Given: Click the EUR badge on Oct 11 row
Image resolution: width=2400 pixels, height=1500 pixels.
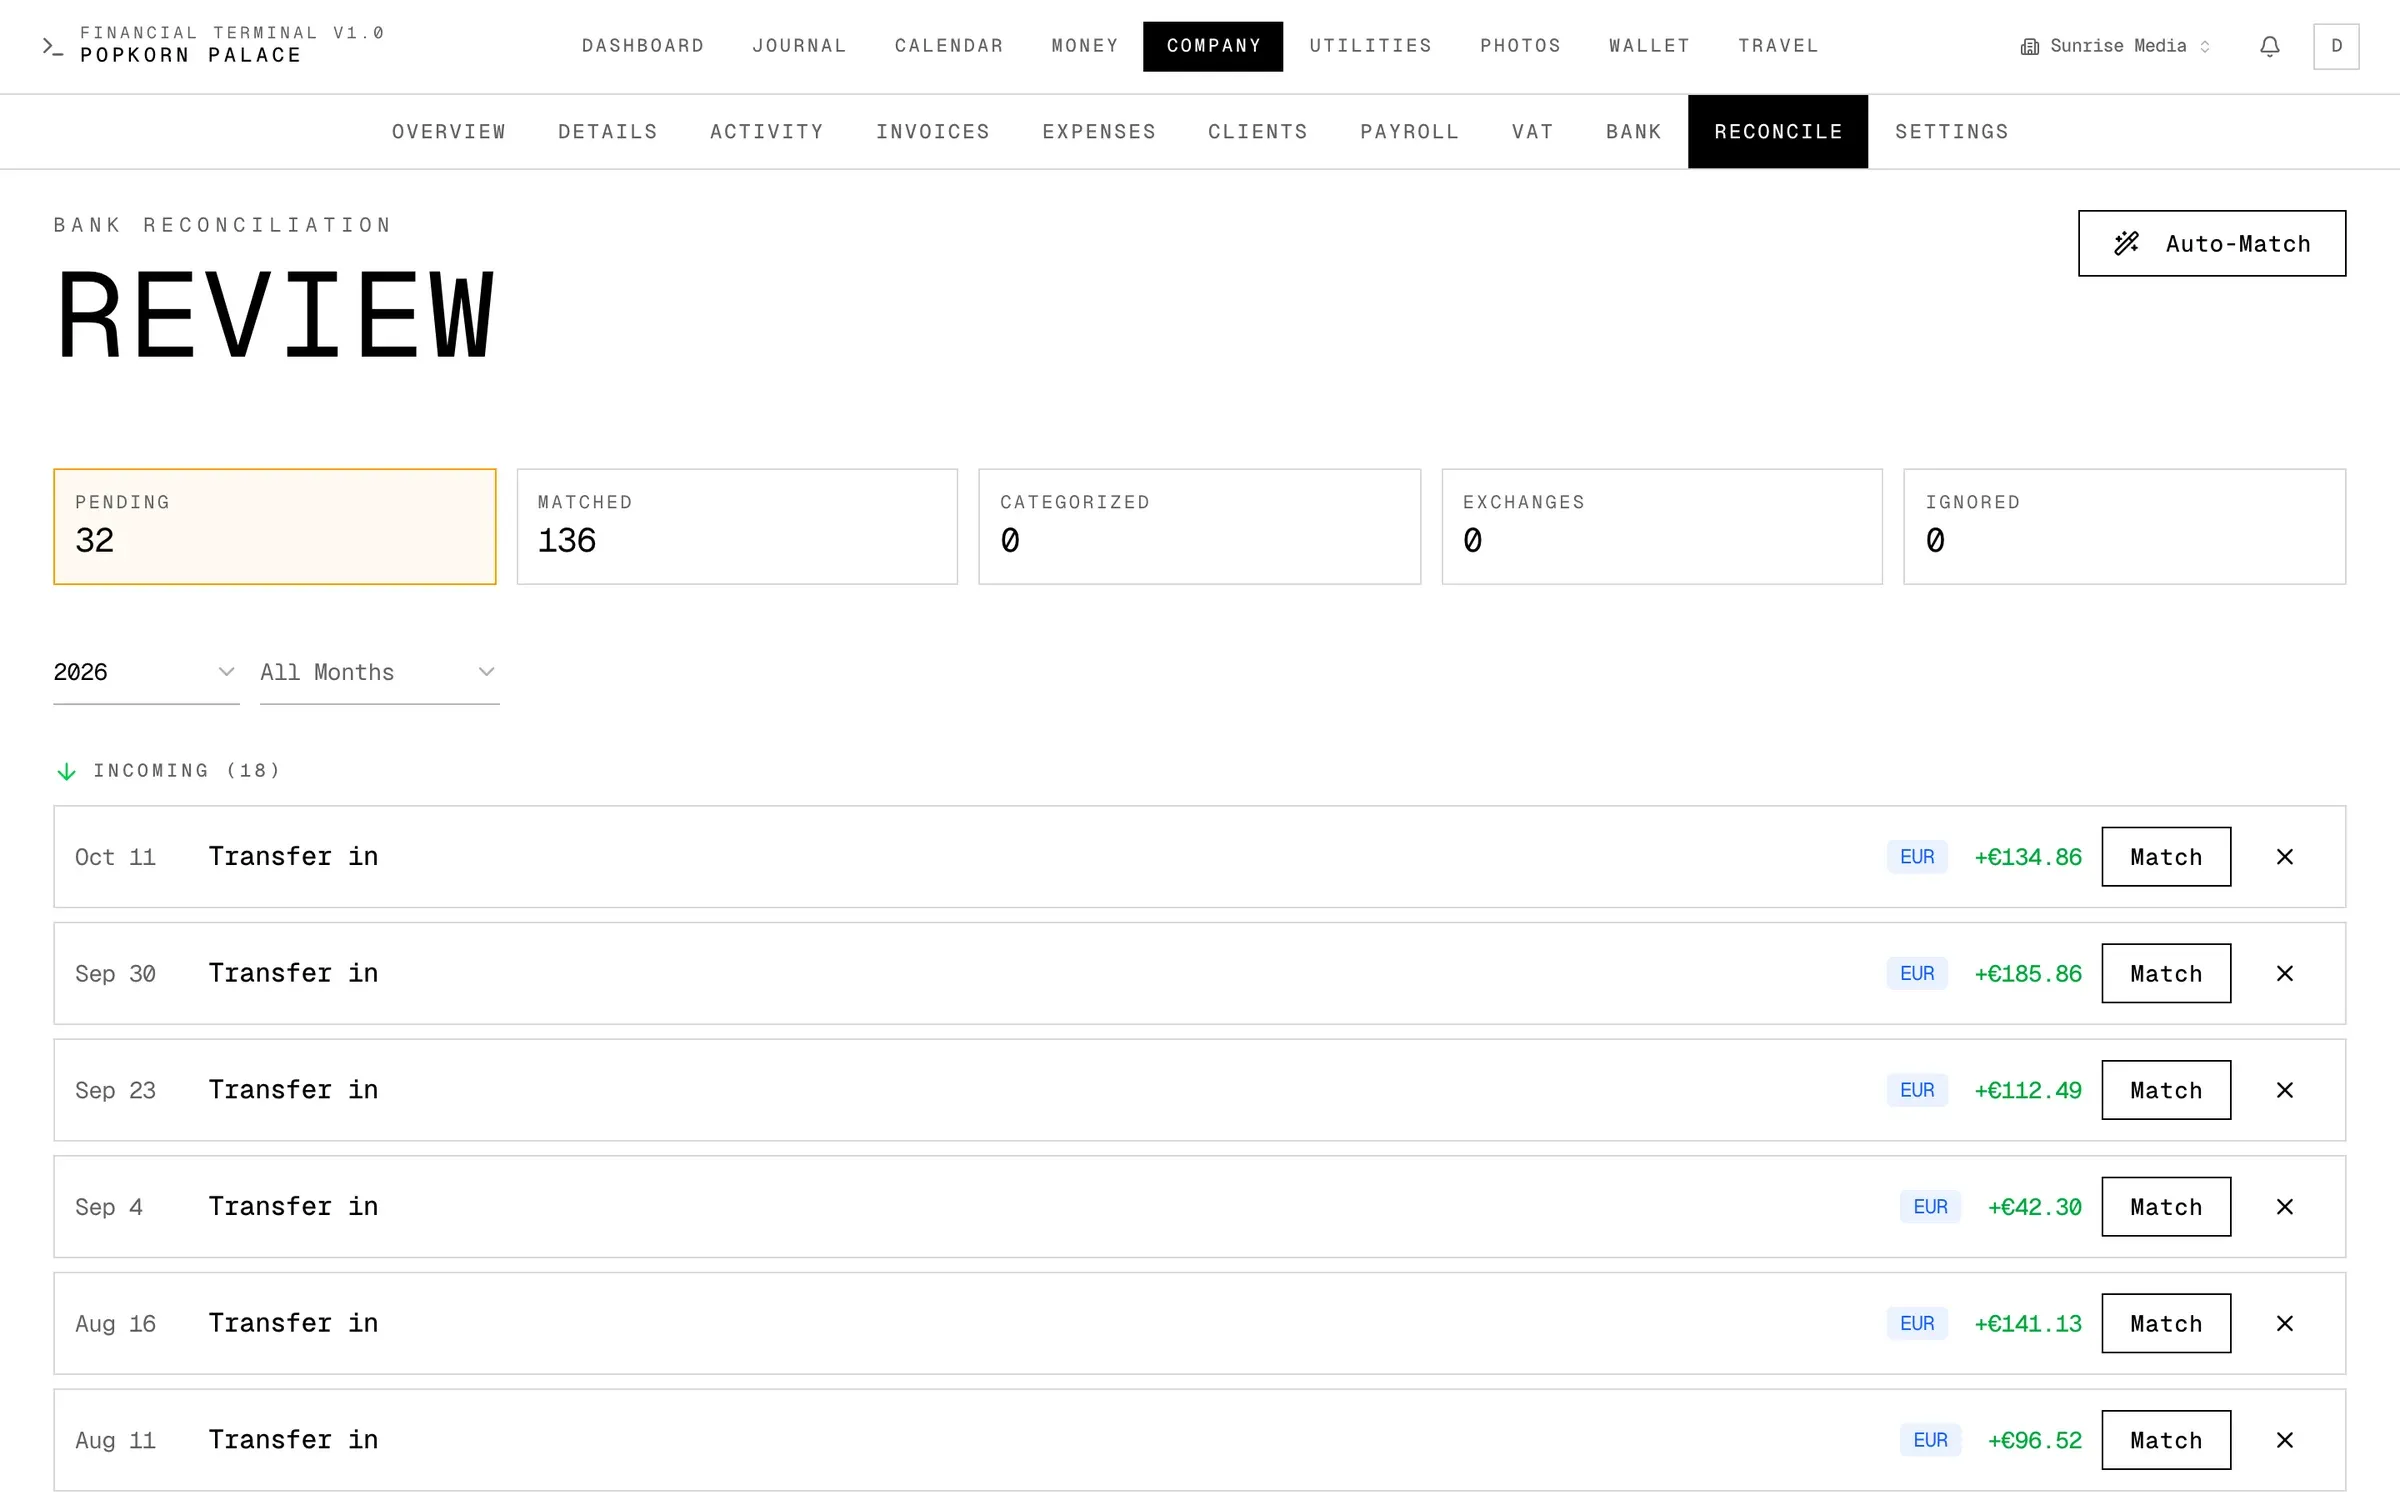Looking at the screenshot, I should [1917, 857].
